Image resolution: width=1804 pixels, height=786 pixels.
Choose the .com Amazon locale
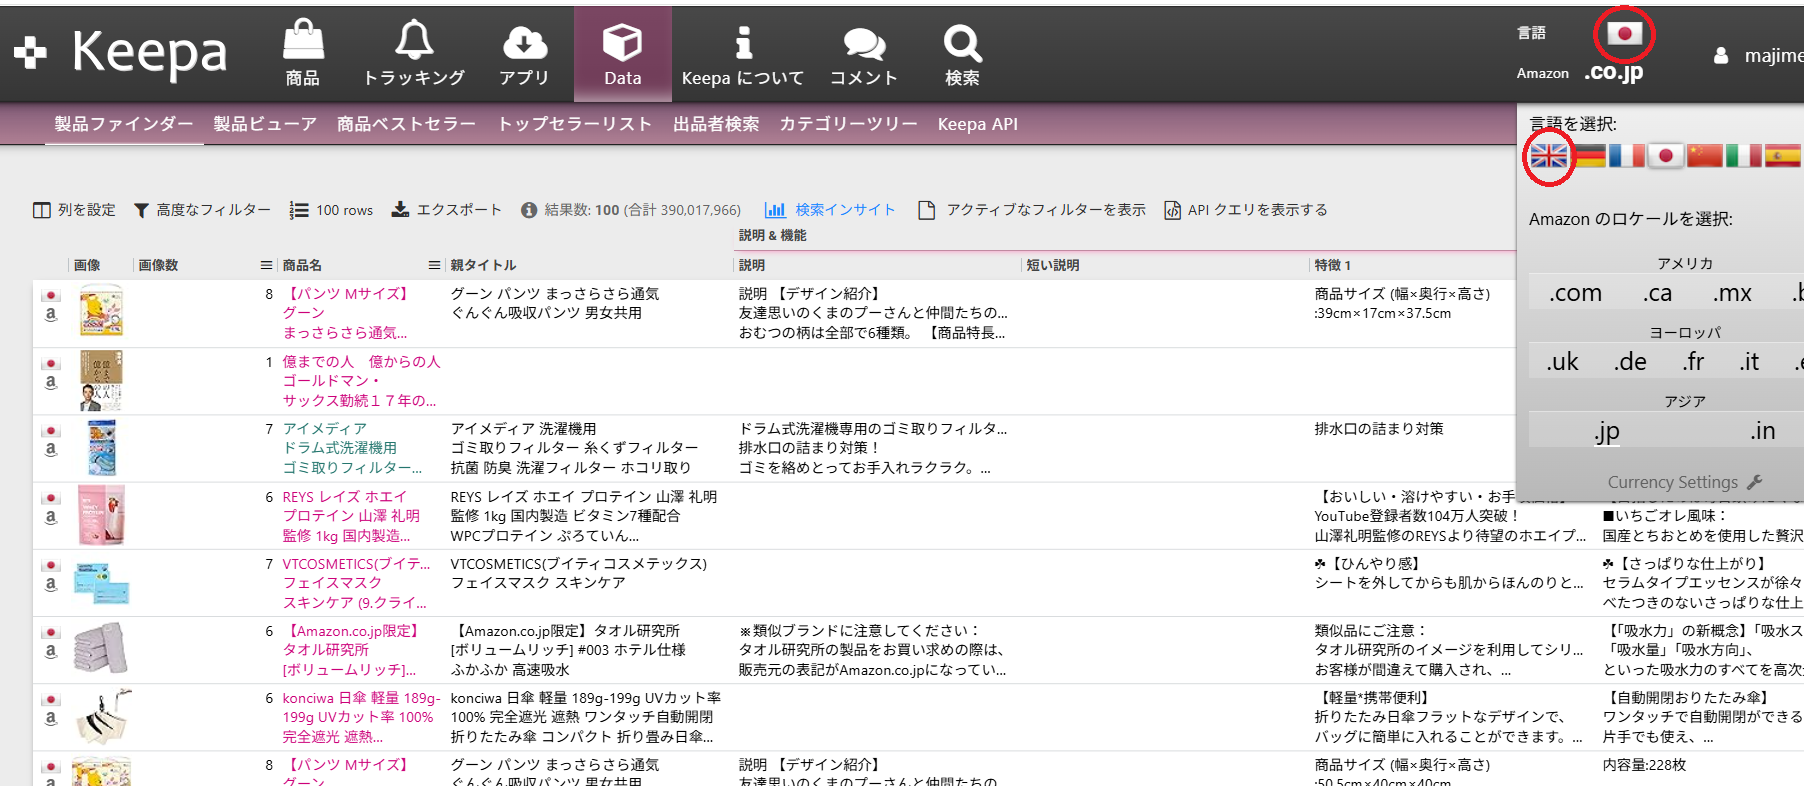[1575, 293]
